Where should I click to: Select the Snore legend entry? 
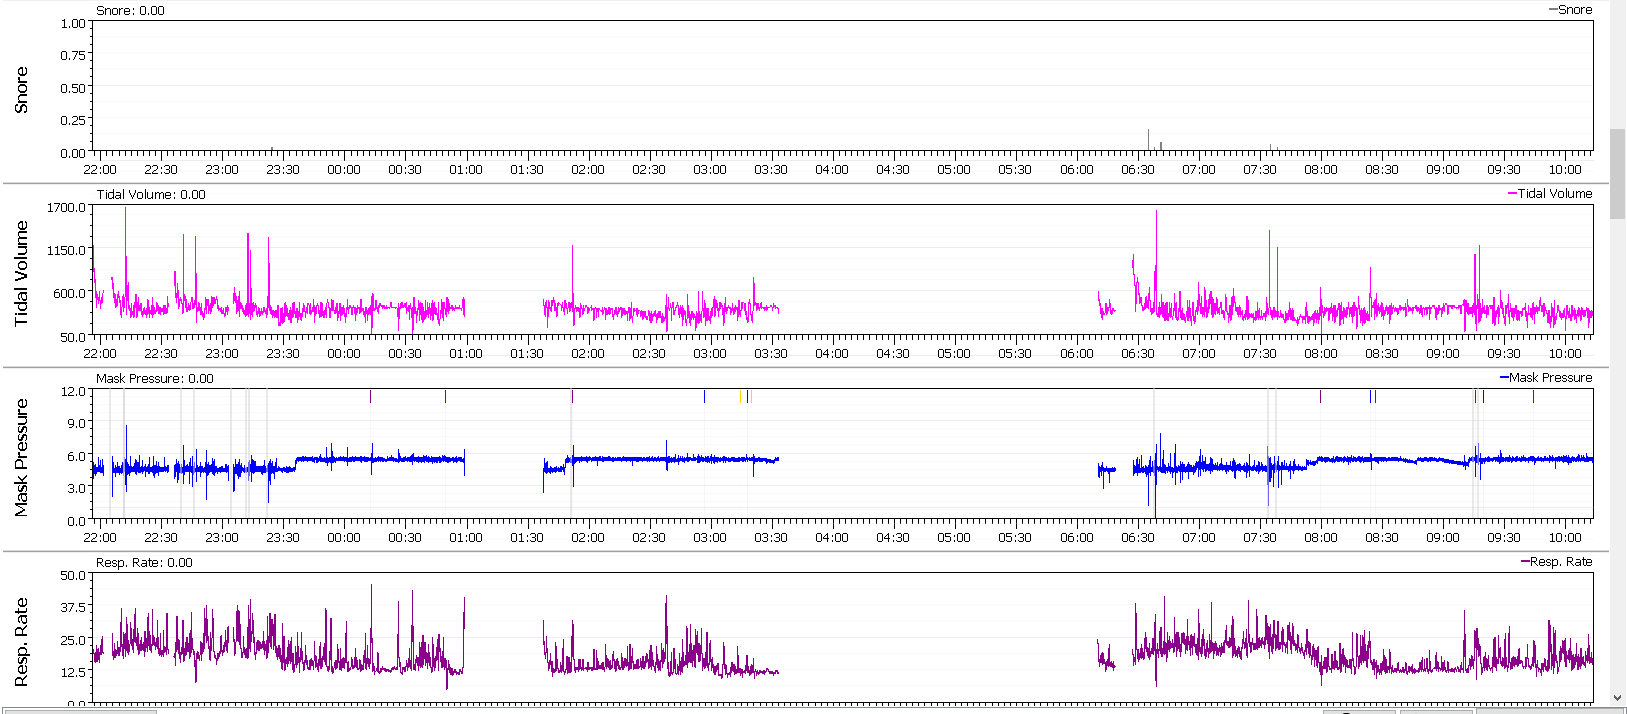(1570, 9)
